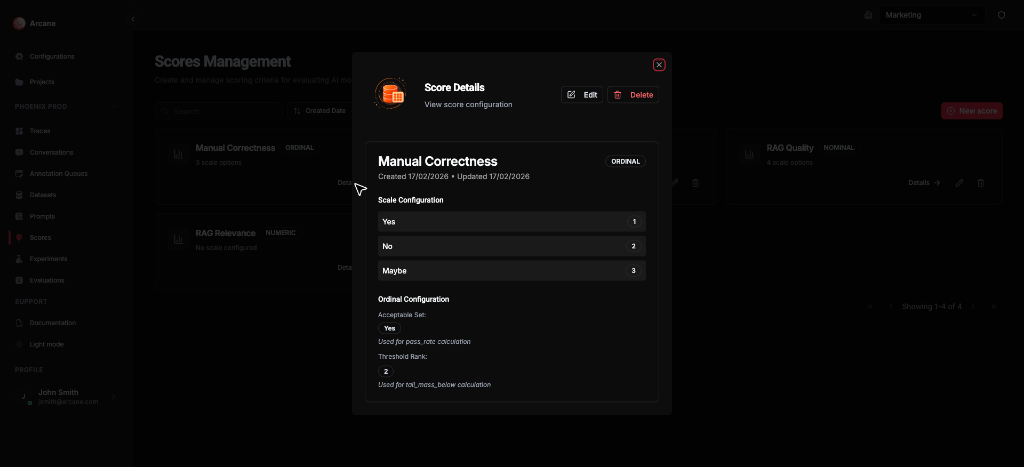The height and width of the screenshot is (467, 1024).
Task: Click the RAG Quality card's pencil edit icon
Action: [959, 183]
